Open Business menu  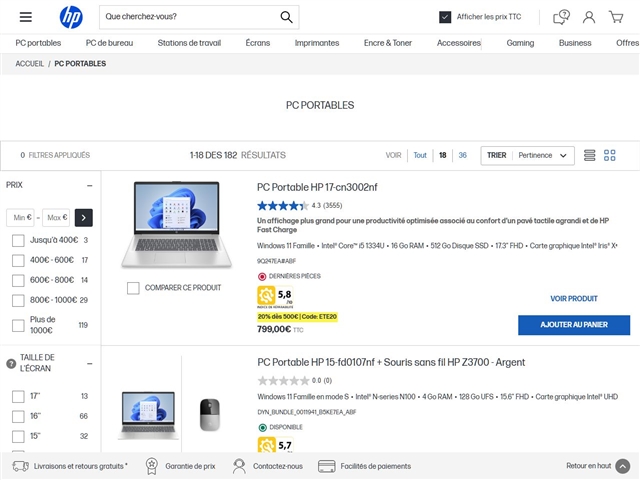point(575,43)
